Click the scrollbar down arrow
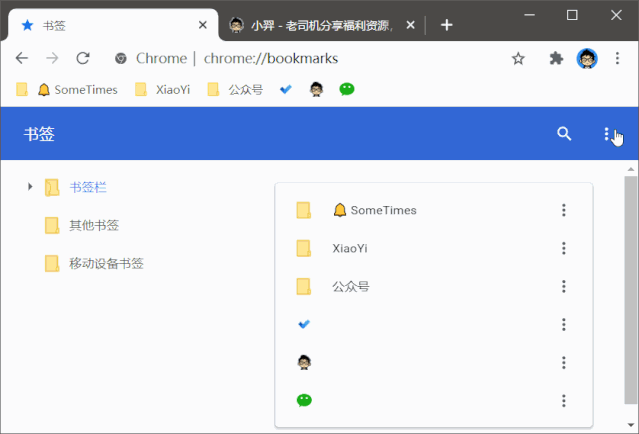 630,425
